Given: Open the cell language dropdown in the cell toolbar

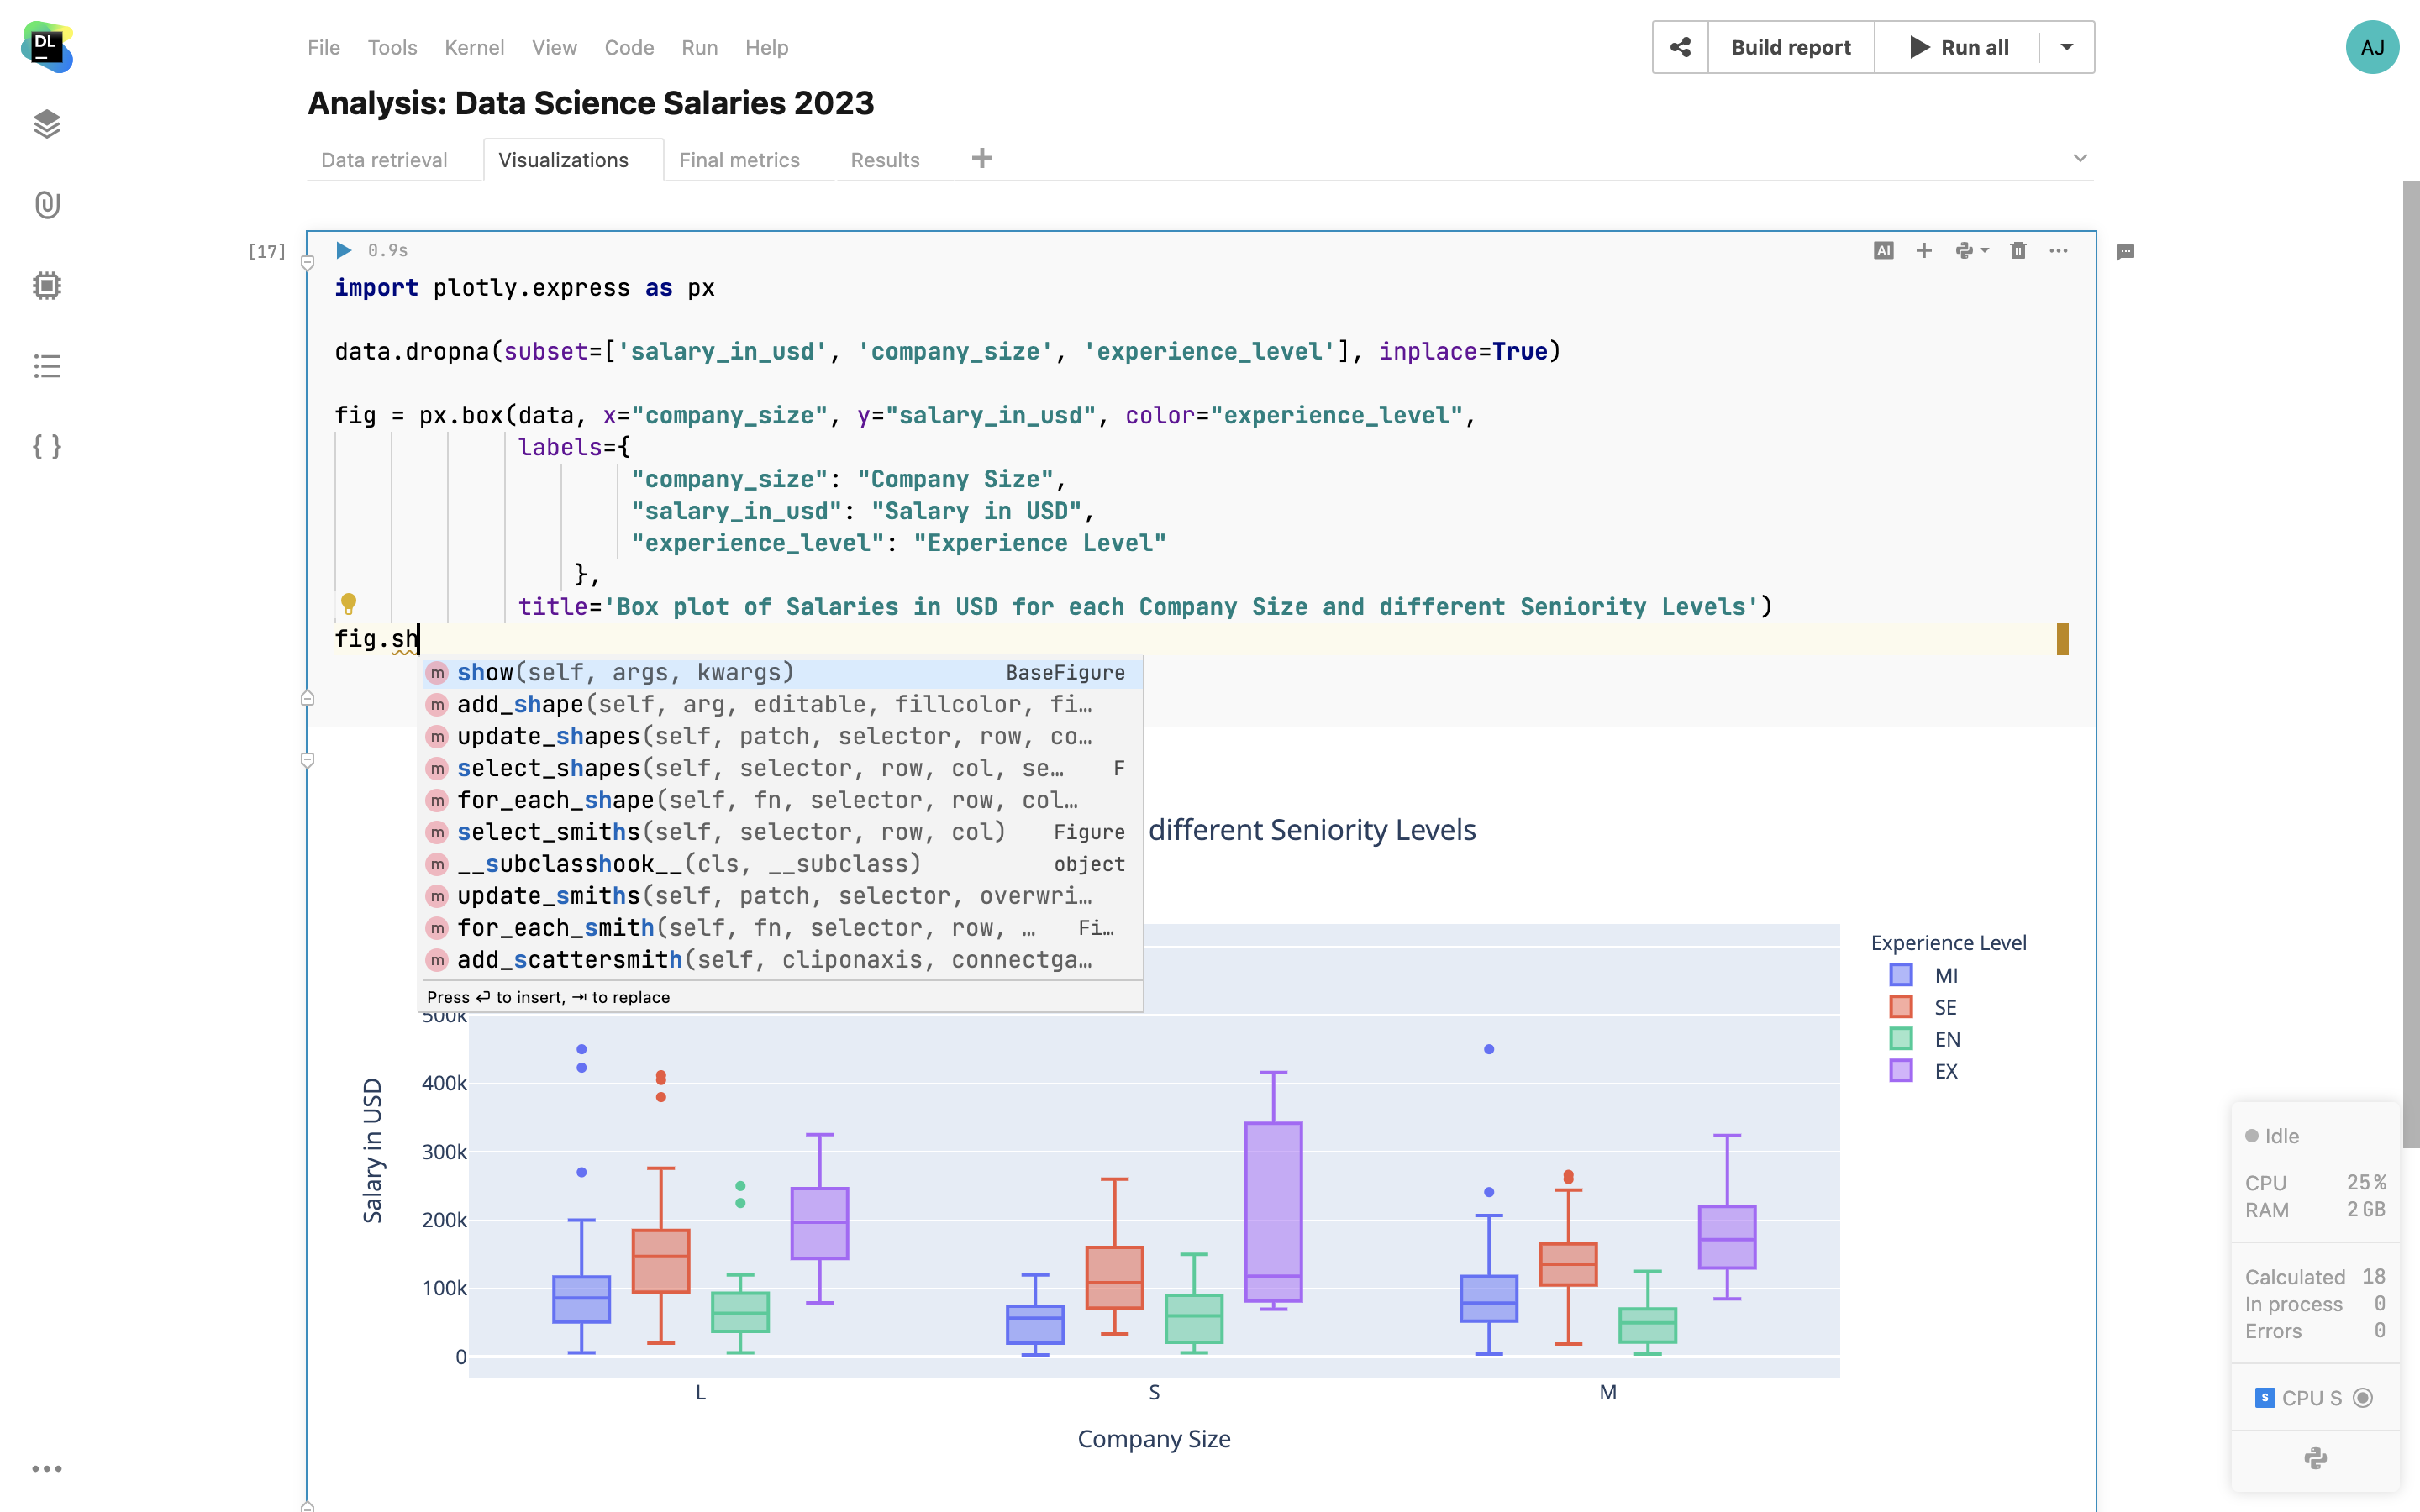Looking at the screenshot, I should 1971,250.
